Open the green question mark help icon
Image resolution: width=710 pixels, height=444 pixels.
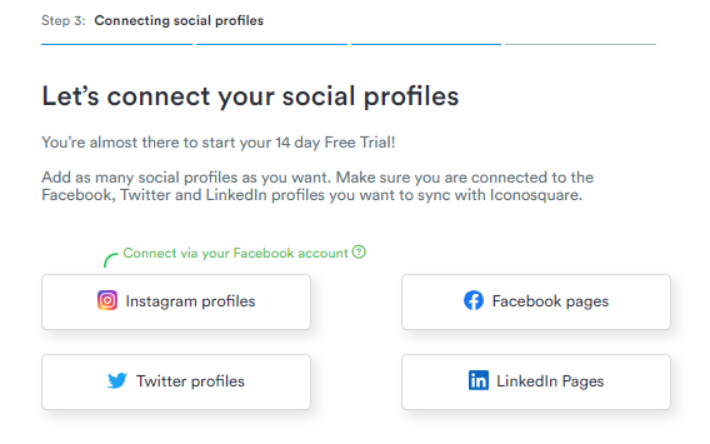[x=359, y=252]
